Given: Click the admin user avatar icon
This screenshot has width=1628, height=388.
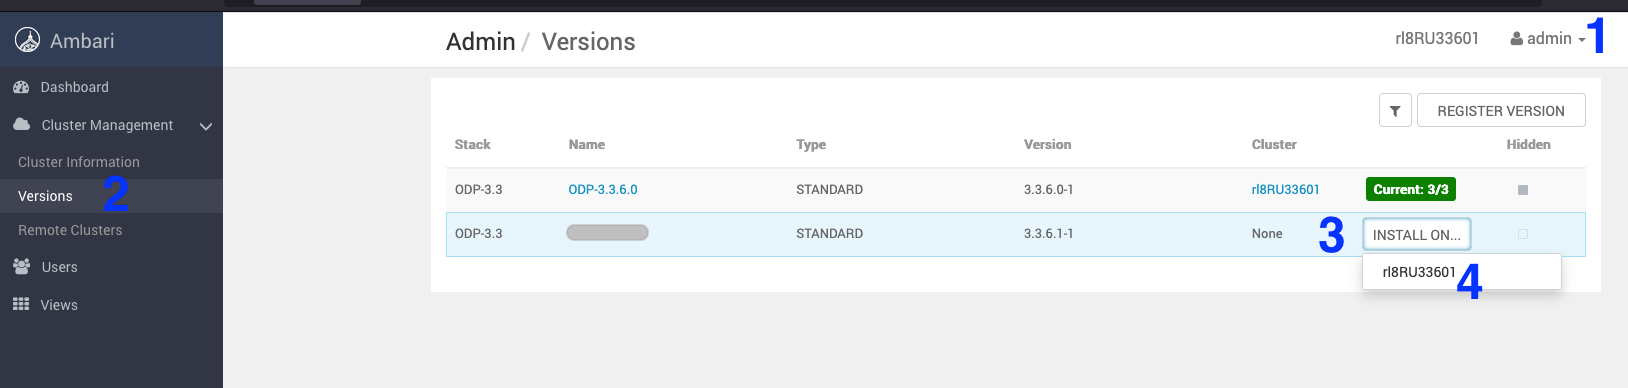Looking at the screenshot, I should 1516,39.
